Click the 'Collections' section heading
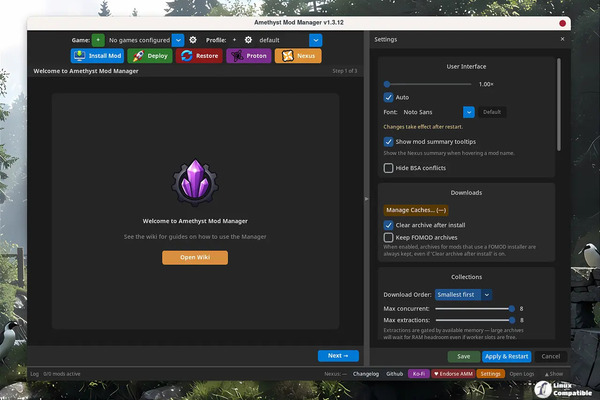The width and height of the screenshot is (600, 400). click(466, 277)
